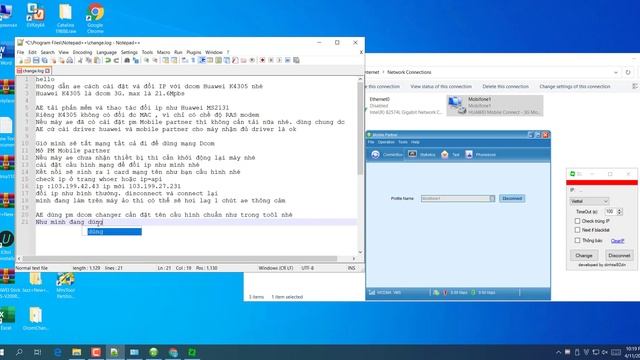Viewport: 640px width, 360px height.
Task: Click the Zoom In icon in Notepad++ toolbar
Action: tap(146, 60)
